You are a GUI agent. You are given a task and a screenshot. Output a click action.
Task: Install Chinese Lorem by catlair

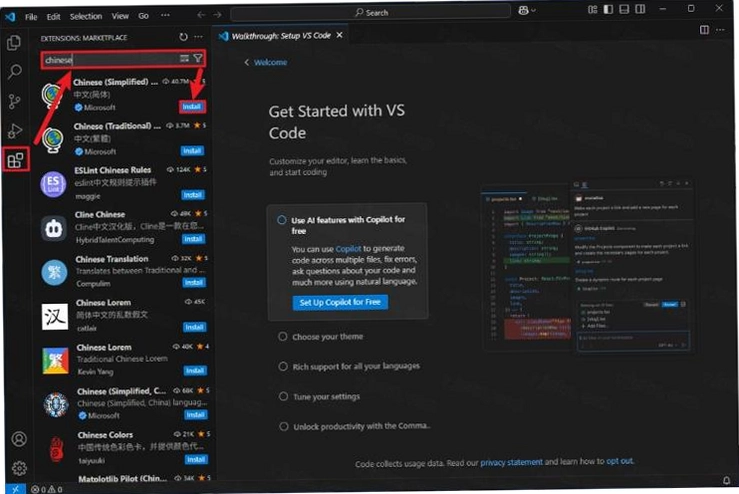194,327
